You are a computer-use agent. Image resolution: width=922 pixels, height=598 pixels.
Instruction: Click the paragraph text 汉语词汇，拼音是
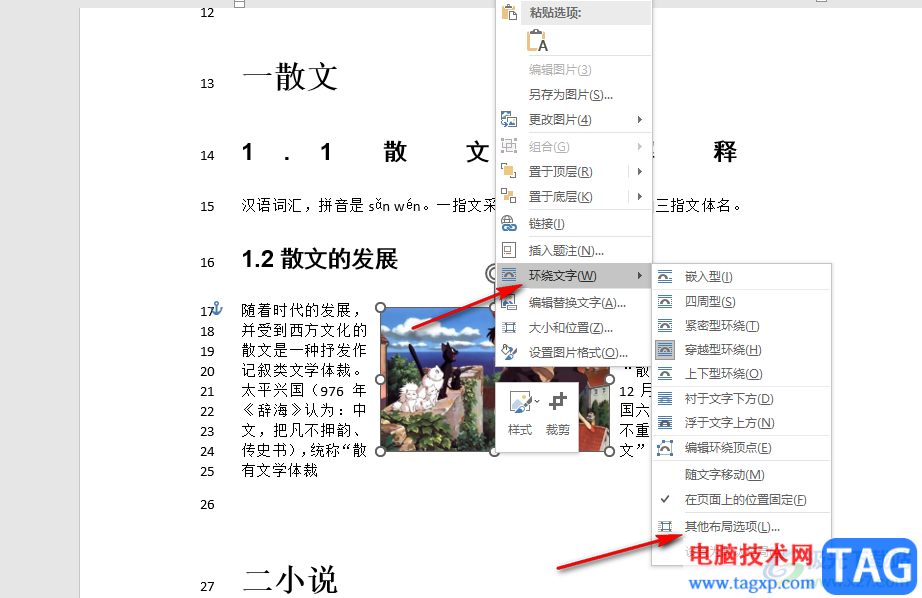(303, 205)
